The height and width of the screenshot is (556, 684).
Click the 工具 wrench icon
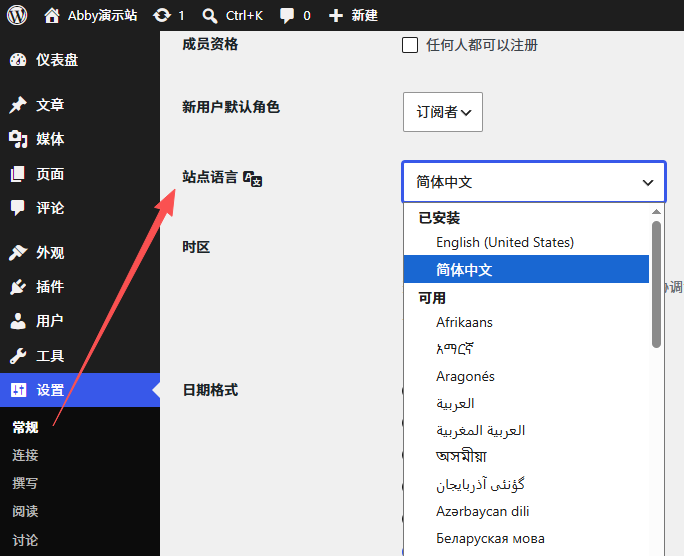[x=18, y=356]
